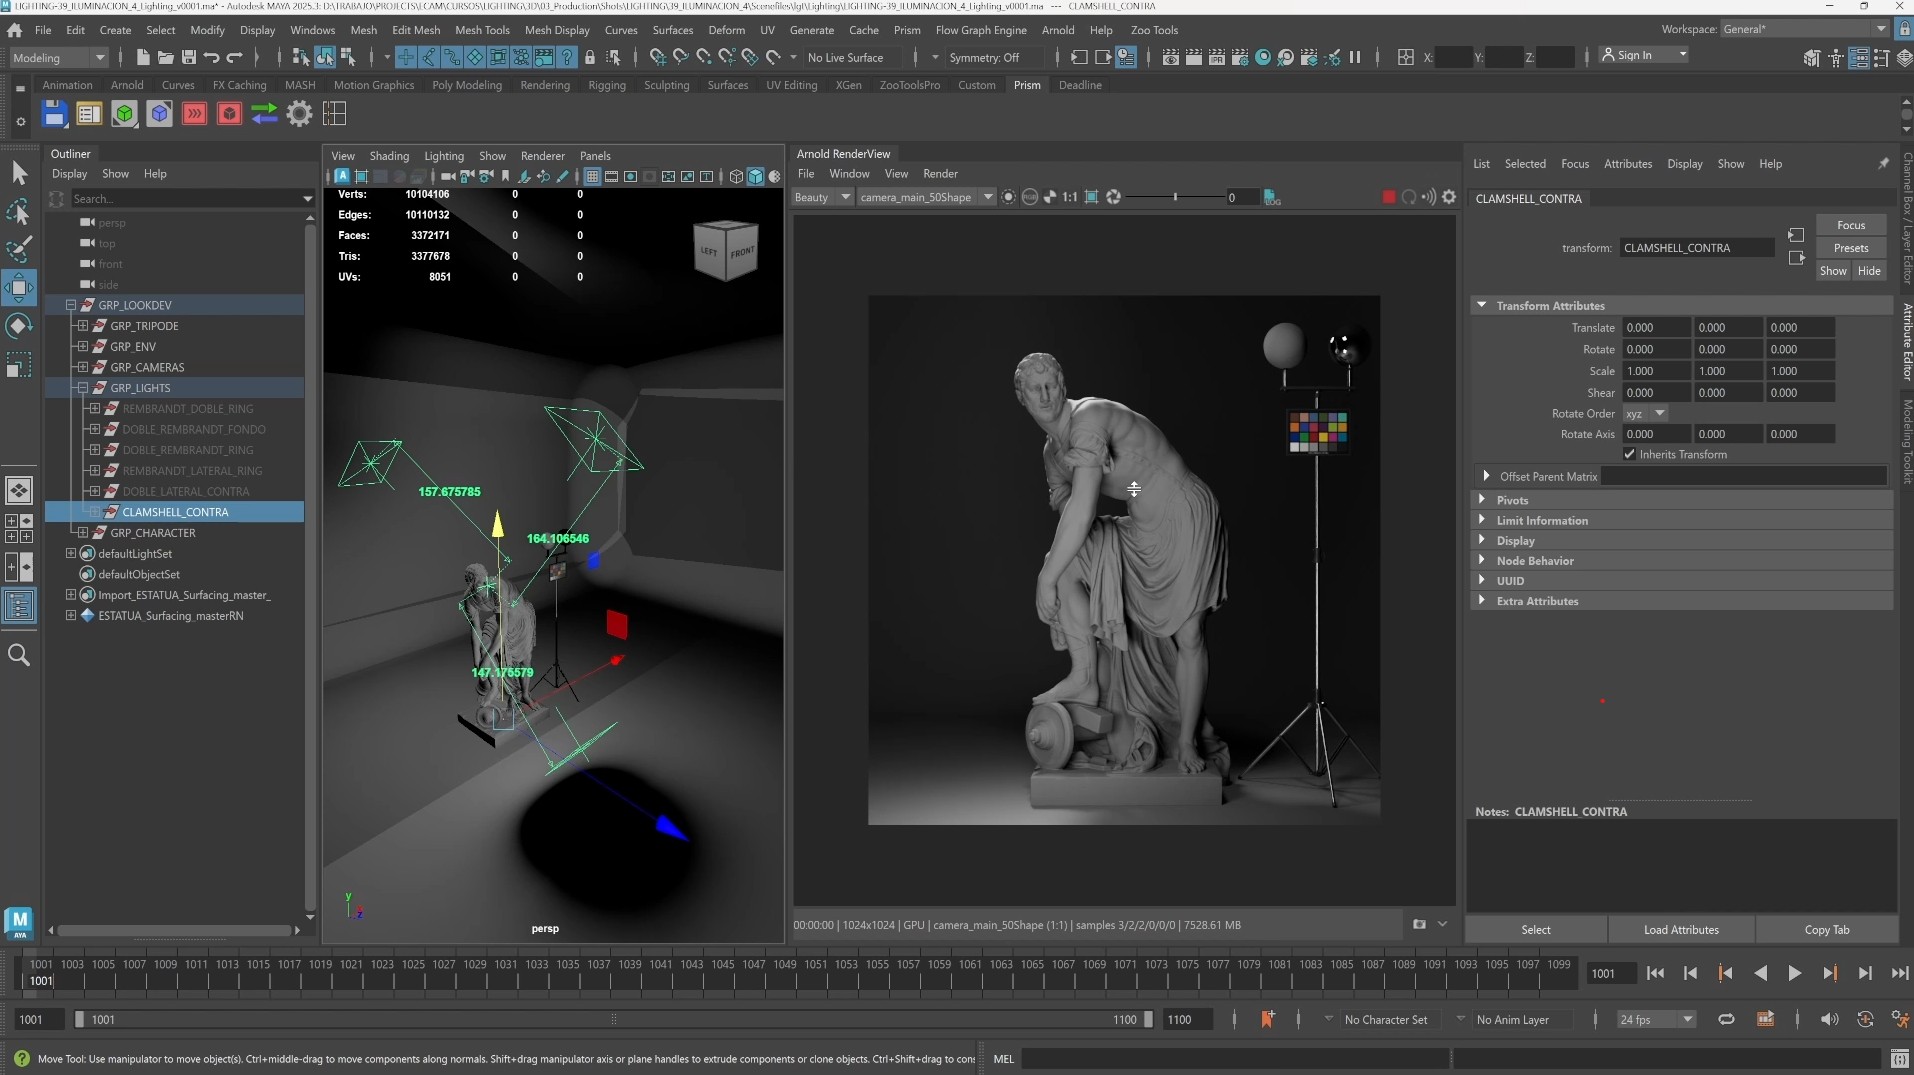The width and height of the screenshot is (1914, 1075).
Task: Open the Arnold menu in the menu bar
Action: point(1057,30)
